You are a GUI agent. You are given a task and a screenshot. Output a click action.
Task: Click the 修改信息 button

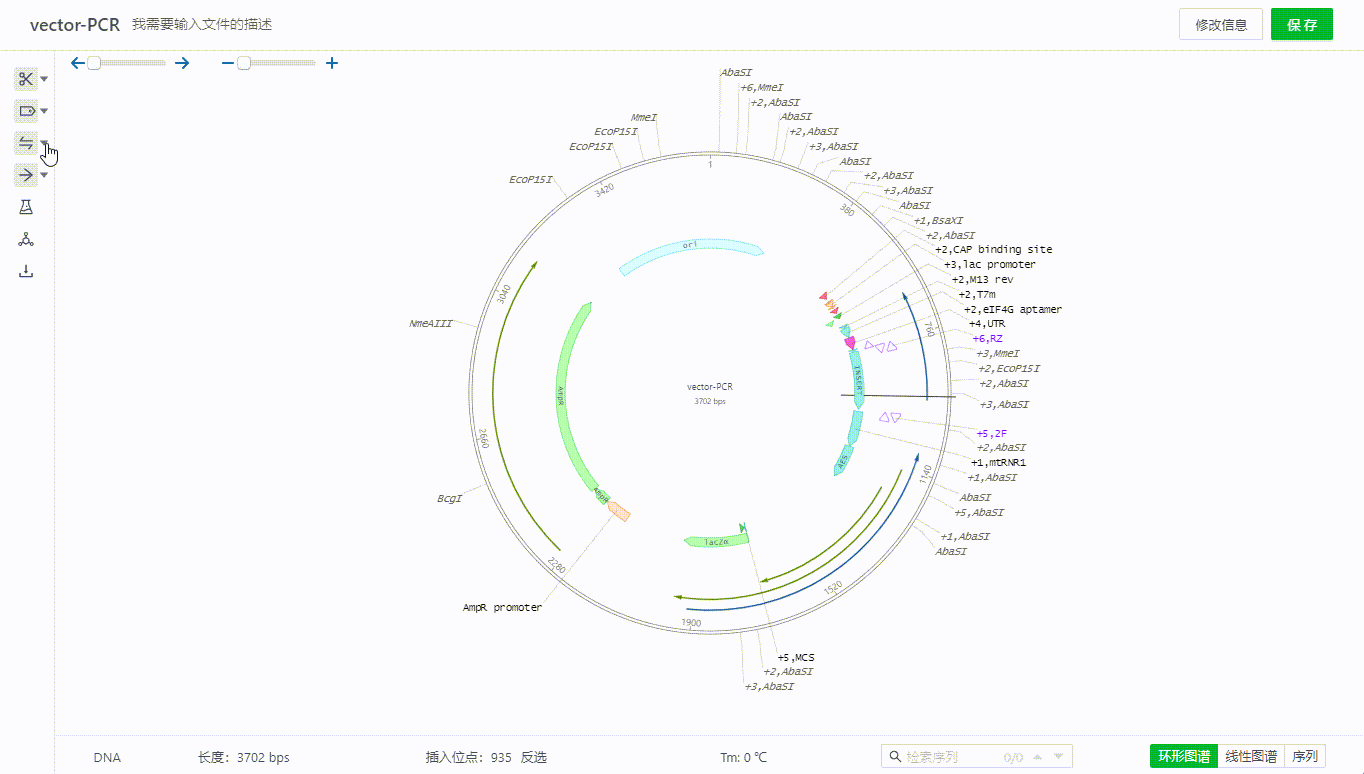tap(1220, 25)
